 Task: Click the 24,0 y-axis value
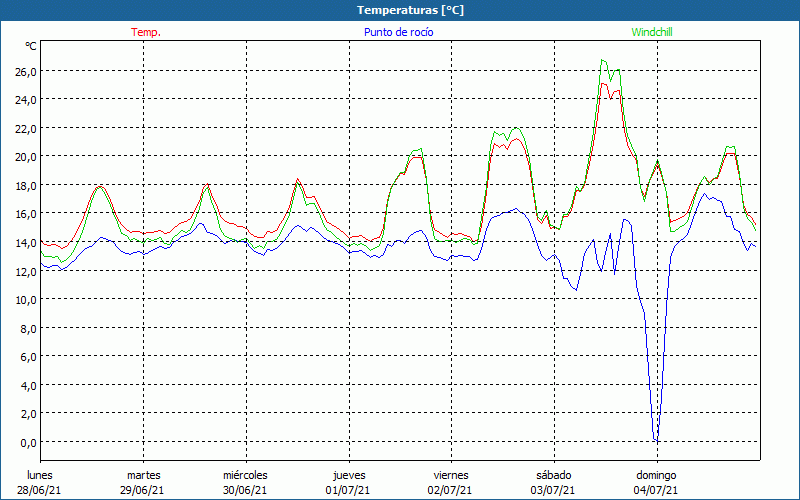coord(26,101)
